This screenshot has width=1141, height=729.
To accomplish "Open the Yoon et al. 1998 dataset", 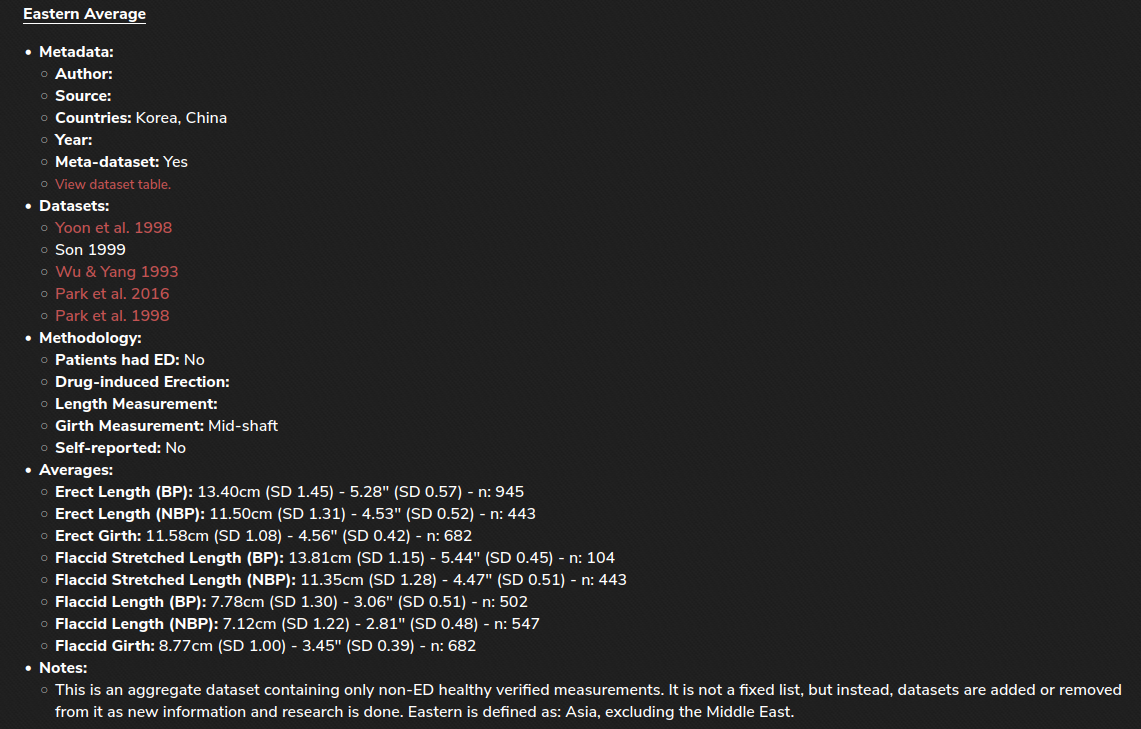I will (x=114, y=228).
